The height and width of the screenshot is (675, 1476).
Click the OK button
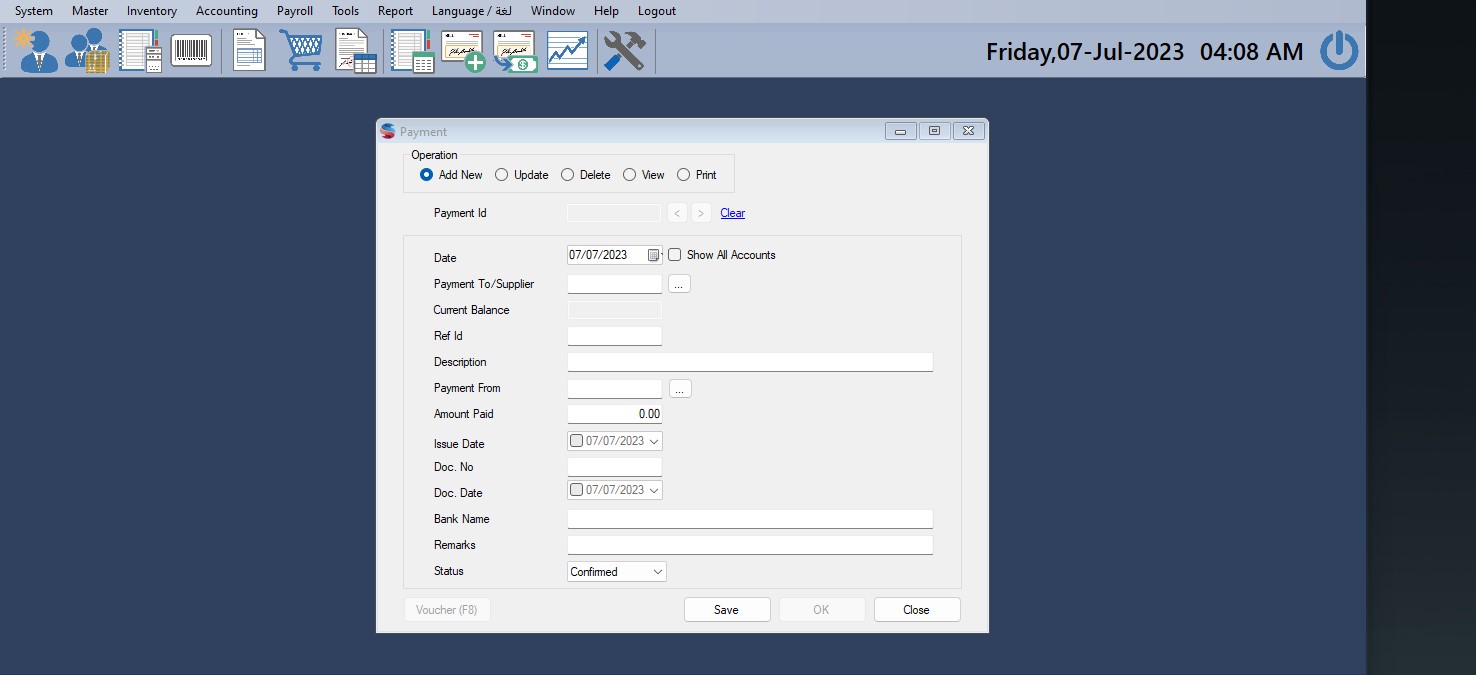(x=822, y=610)
